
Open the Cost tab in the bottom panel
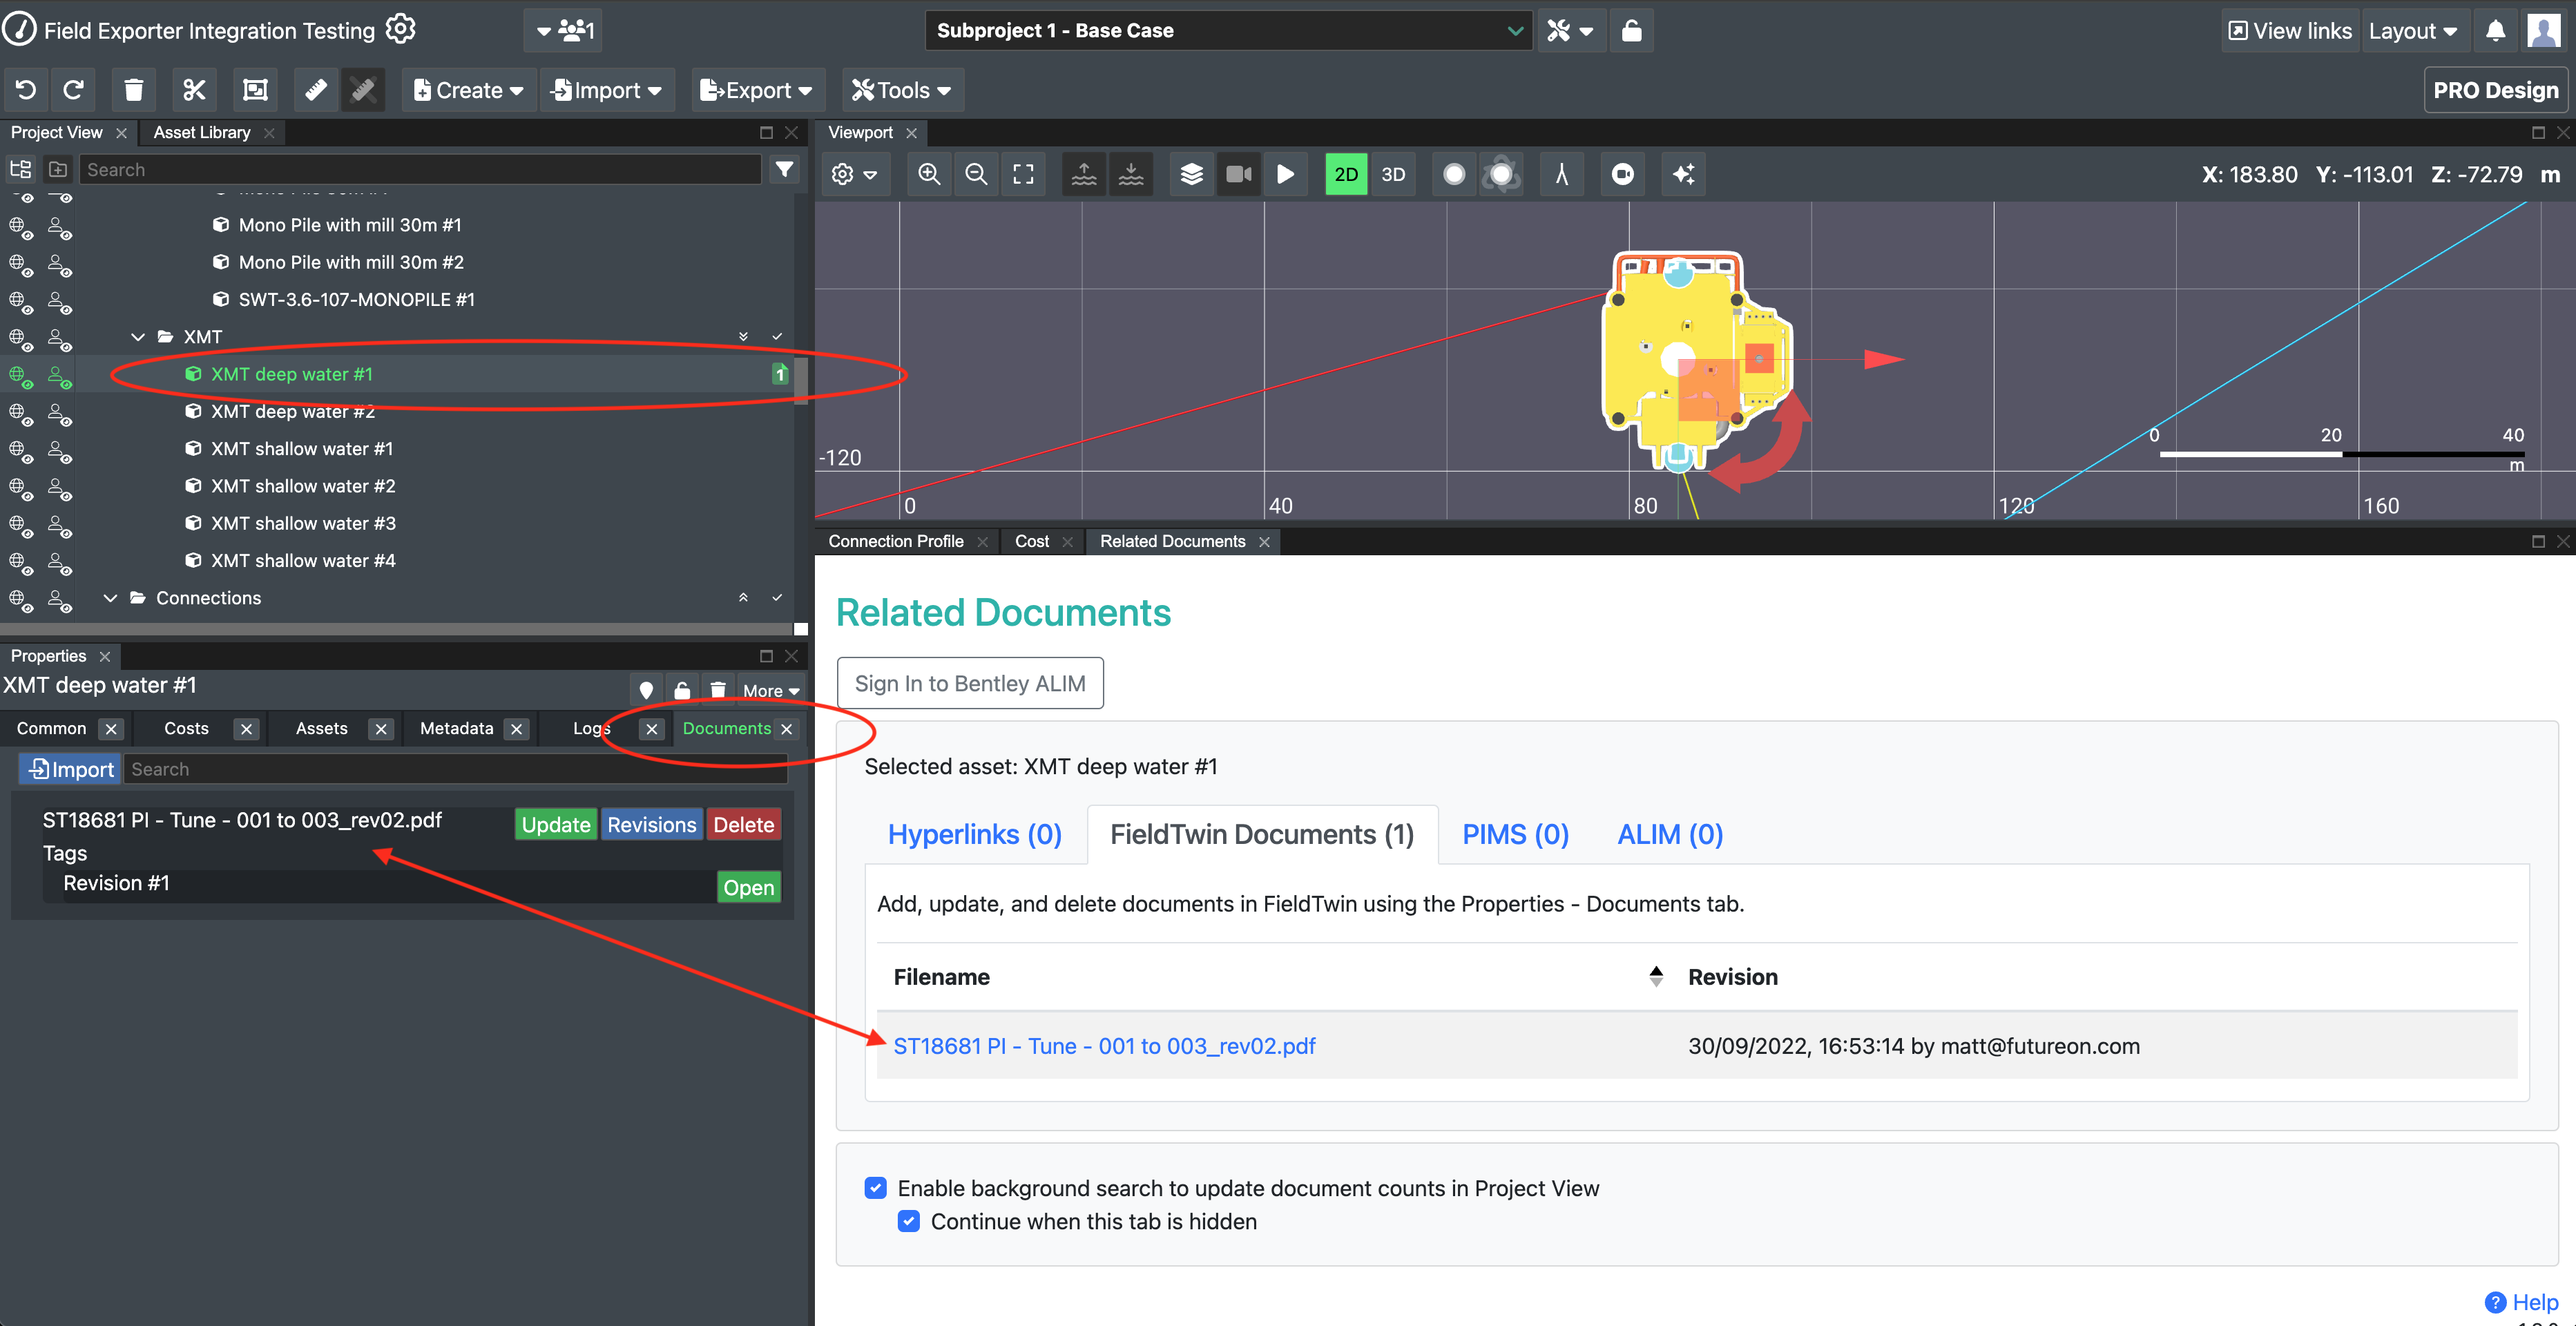[1032, 541]
